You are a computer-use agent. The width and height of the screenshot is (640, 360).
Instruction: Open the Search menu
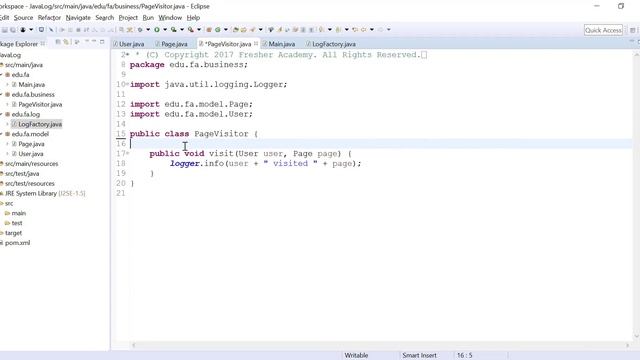(104, 18)
